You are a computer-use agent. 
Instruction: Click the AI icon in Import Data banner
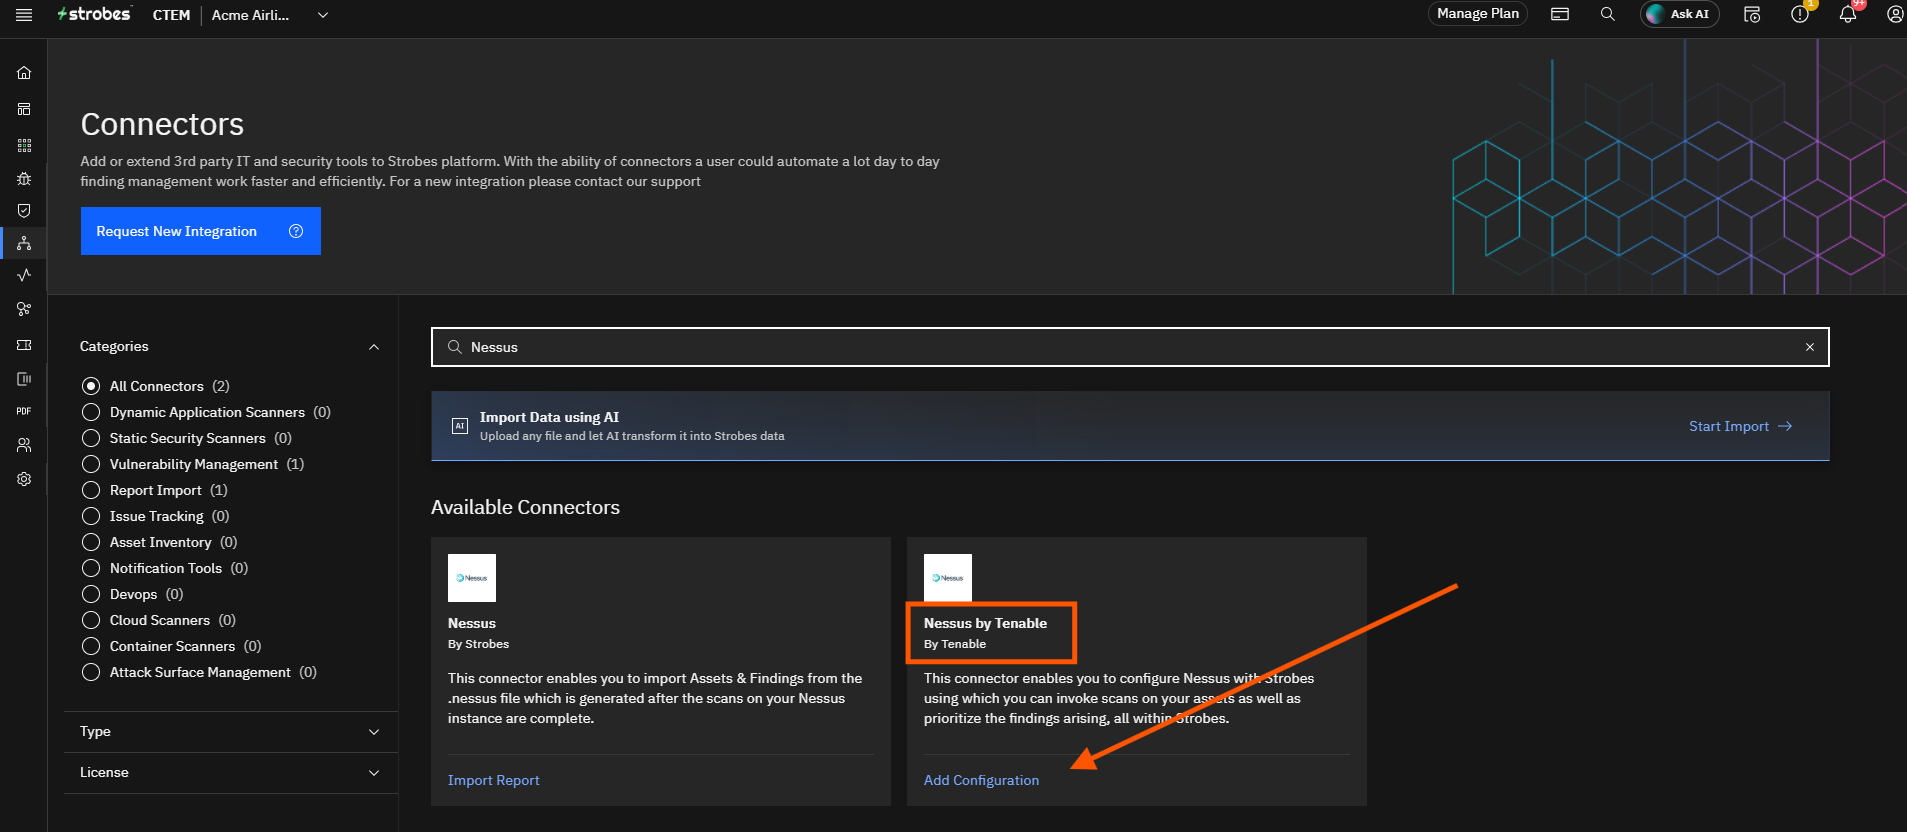460,426
